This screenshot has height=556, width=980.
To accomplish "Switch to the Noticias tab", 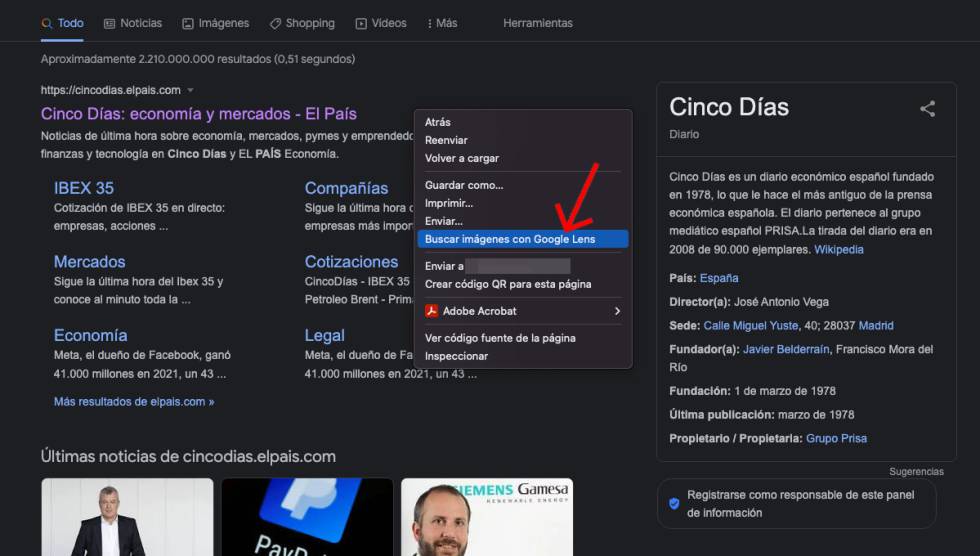I will coord(132,23).
